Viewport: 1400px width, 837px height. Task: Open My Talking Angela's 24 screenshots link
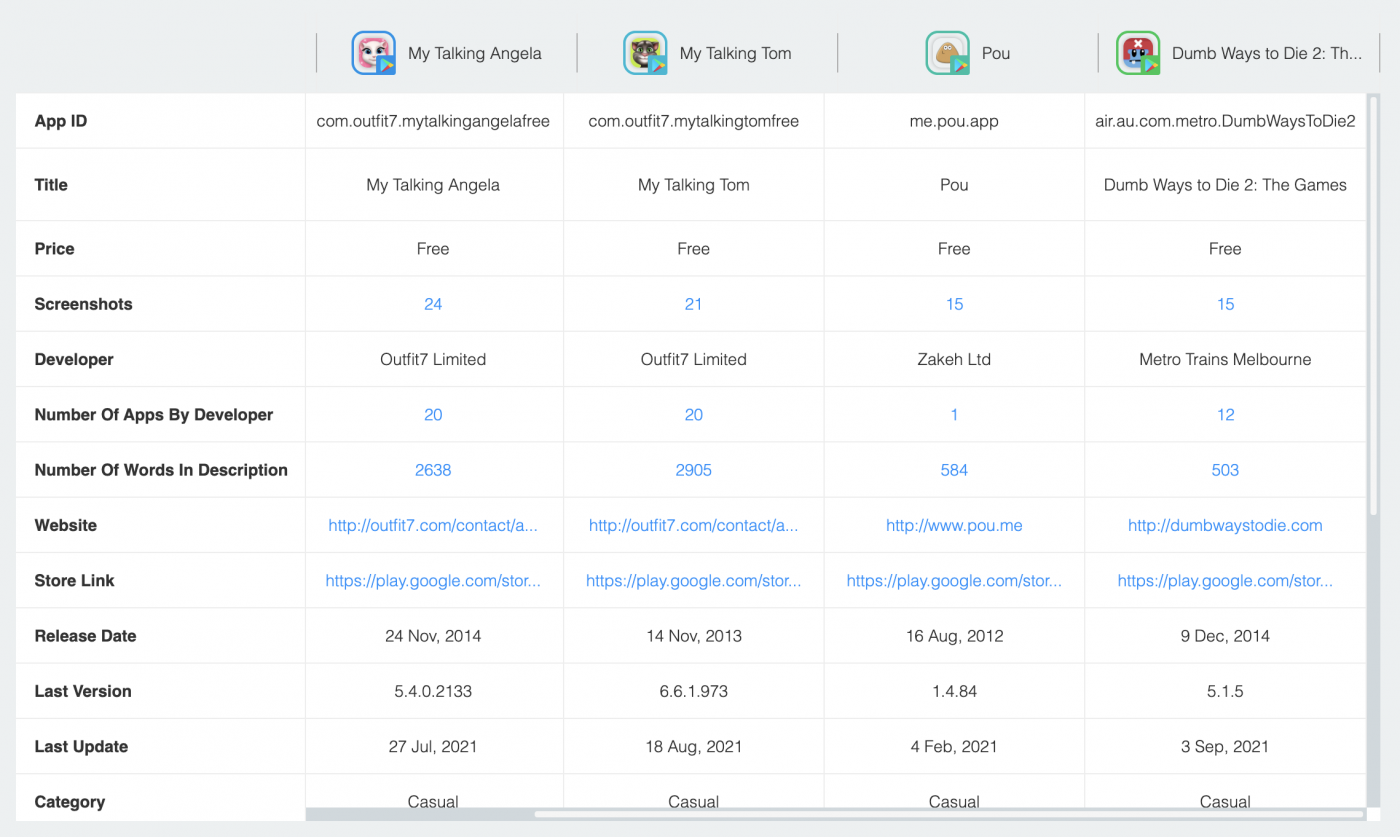[433, 304]
